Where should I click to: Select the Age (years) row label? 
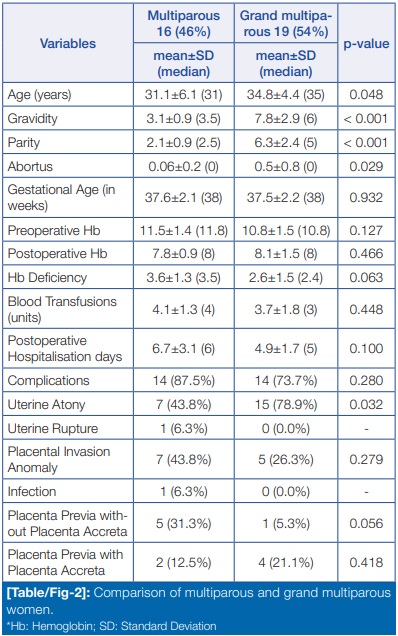click(x=39, y=95)
